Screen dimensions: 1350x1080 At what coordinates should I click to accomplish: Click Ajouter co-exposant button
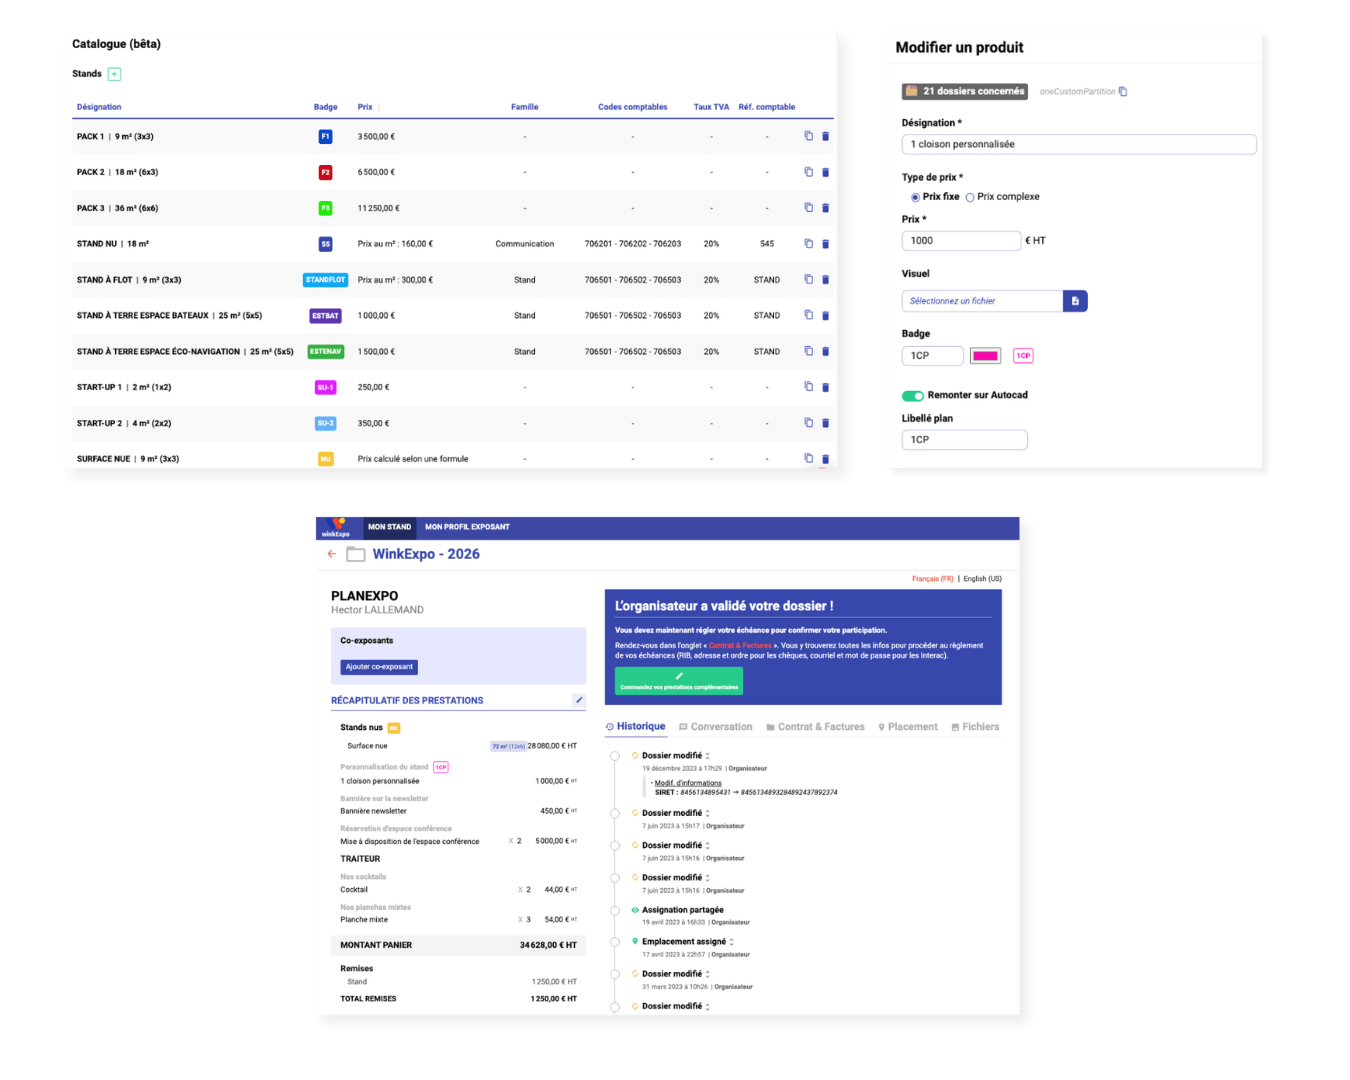tap(379, 667)
